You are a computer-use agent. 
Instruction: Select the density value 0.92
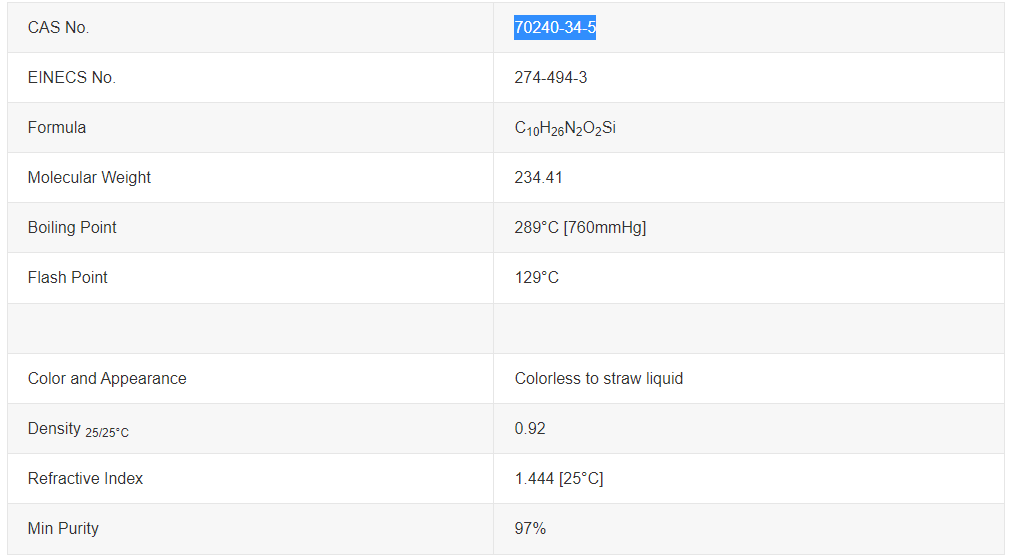530,429
